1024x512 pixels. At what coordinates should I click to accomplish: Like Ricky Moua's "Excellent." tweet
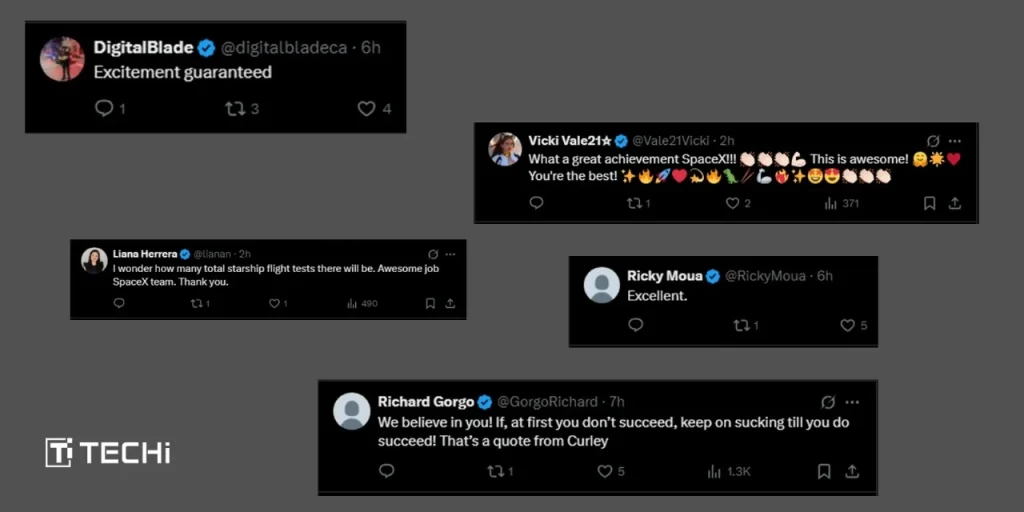(x=847, y=325)
